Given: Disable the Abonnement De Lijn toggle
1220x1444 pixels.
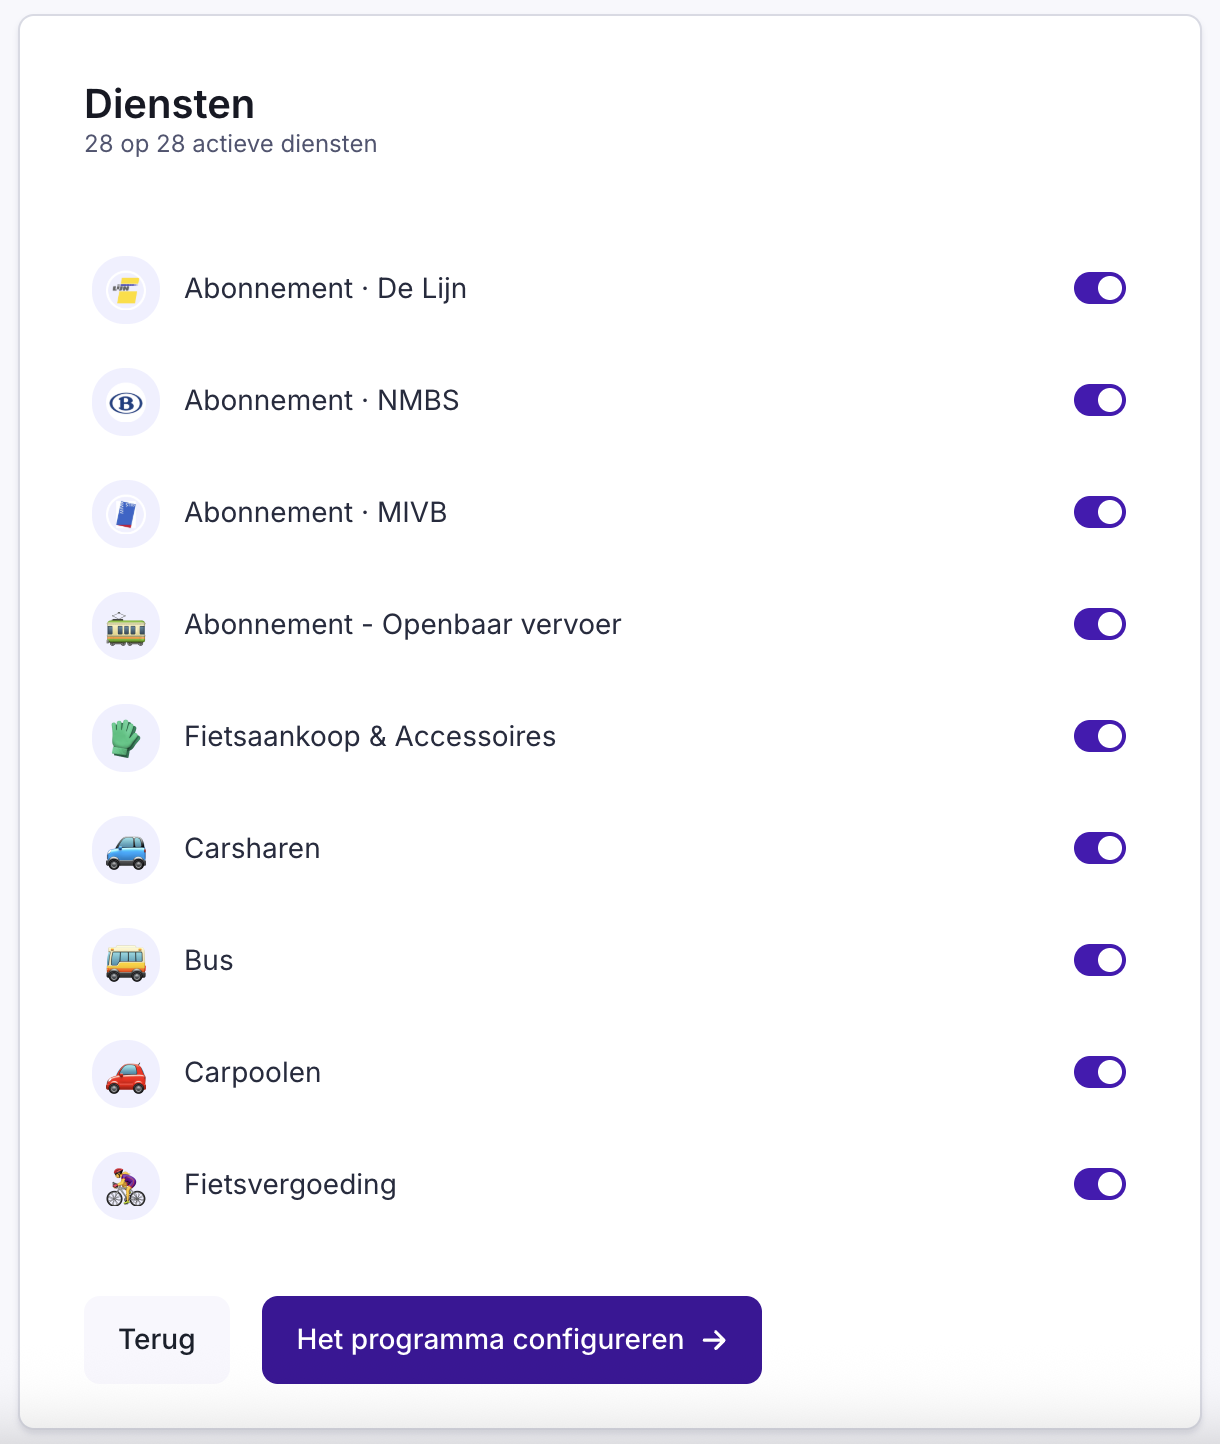Looking at the screenshot, I should [1099, 288].
